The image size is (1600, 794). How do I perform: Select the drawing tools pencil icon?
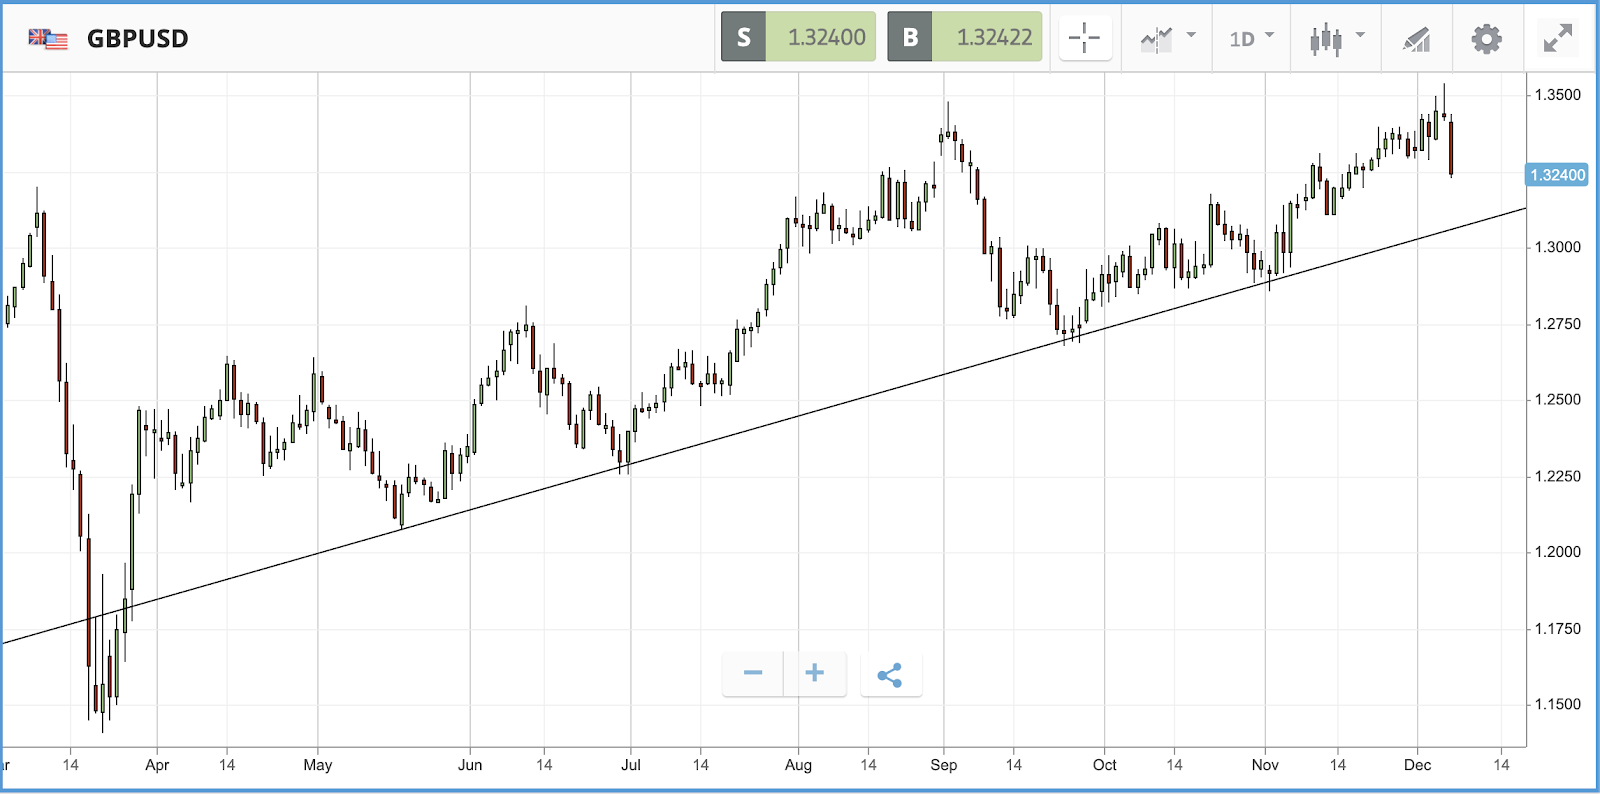coord(1417,40)
